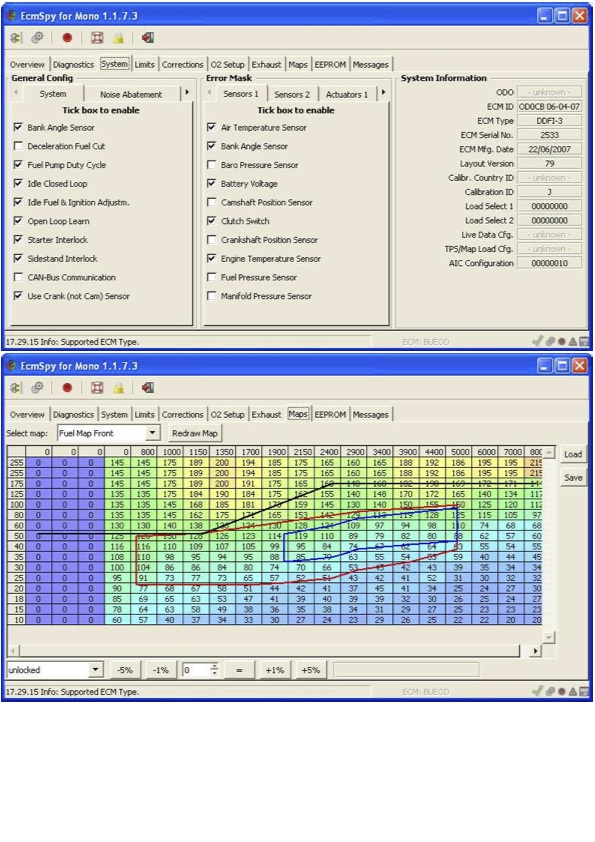Click the fuel map vertical scrollbar down arrow
The height and width of the screenshot is (842, 595).
(x=548, y=637)
